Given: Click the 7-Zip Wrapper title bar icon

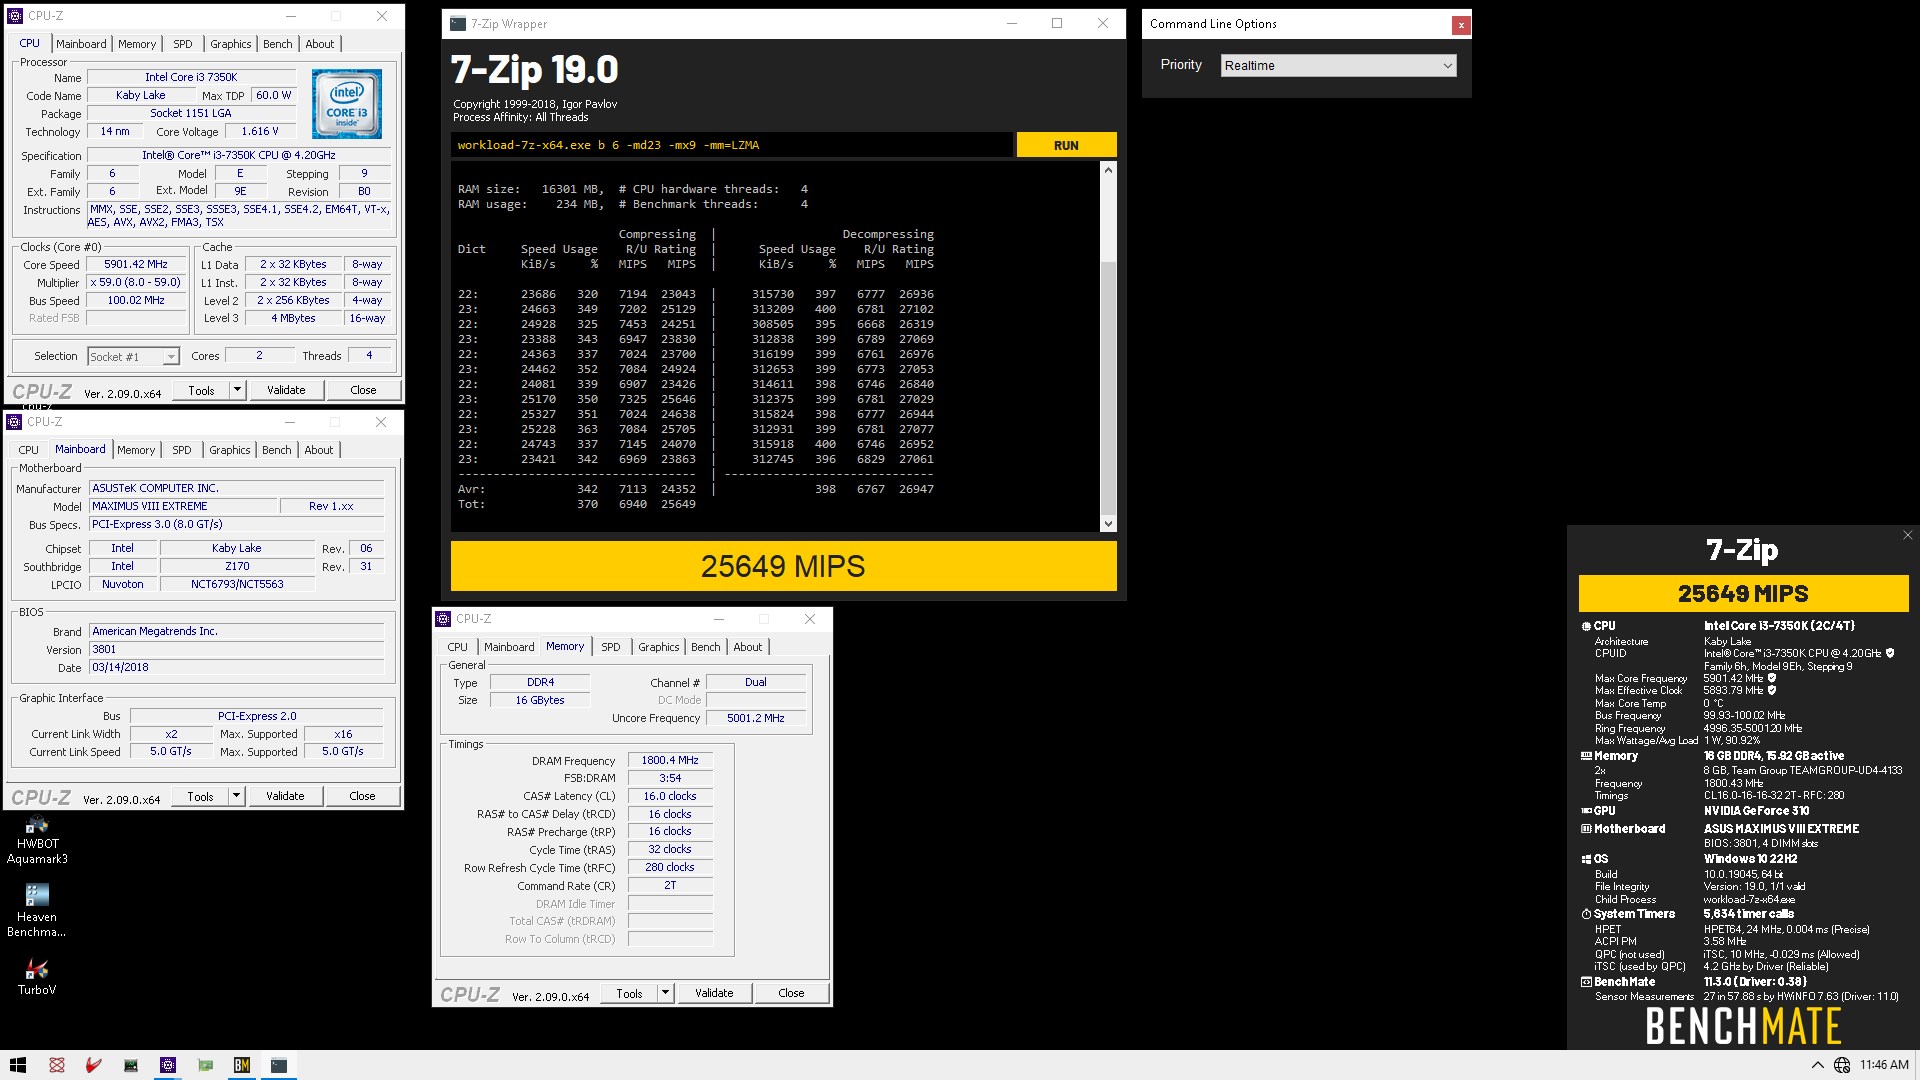Looking at the screenshot, I should pyautogui.click(x=458, y=24).
